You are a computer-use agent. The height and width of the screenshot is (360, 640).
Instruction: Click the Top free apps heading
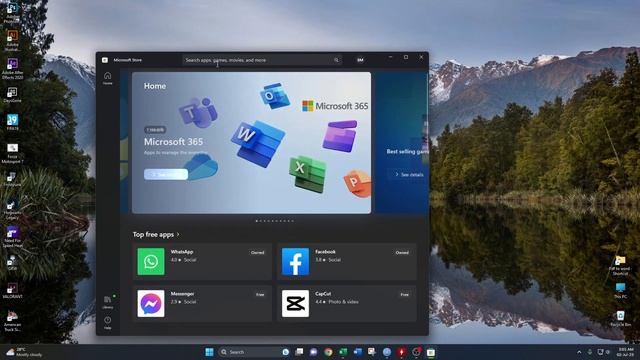pyautogui.click(x=153, y=234)
